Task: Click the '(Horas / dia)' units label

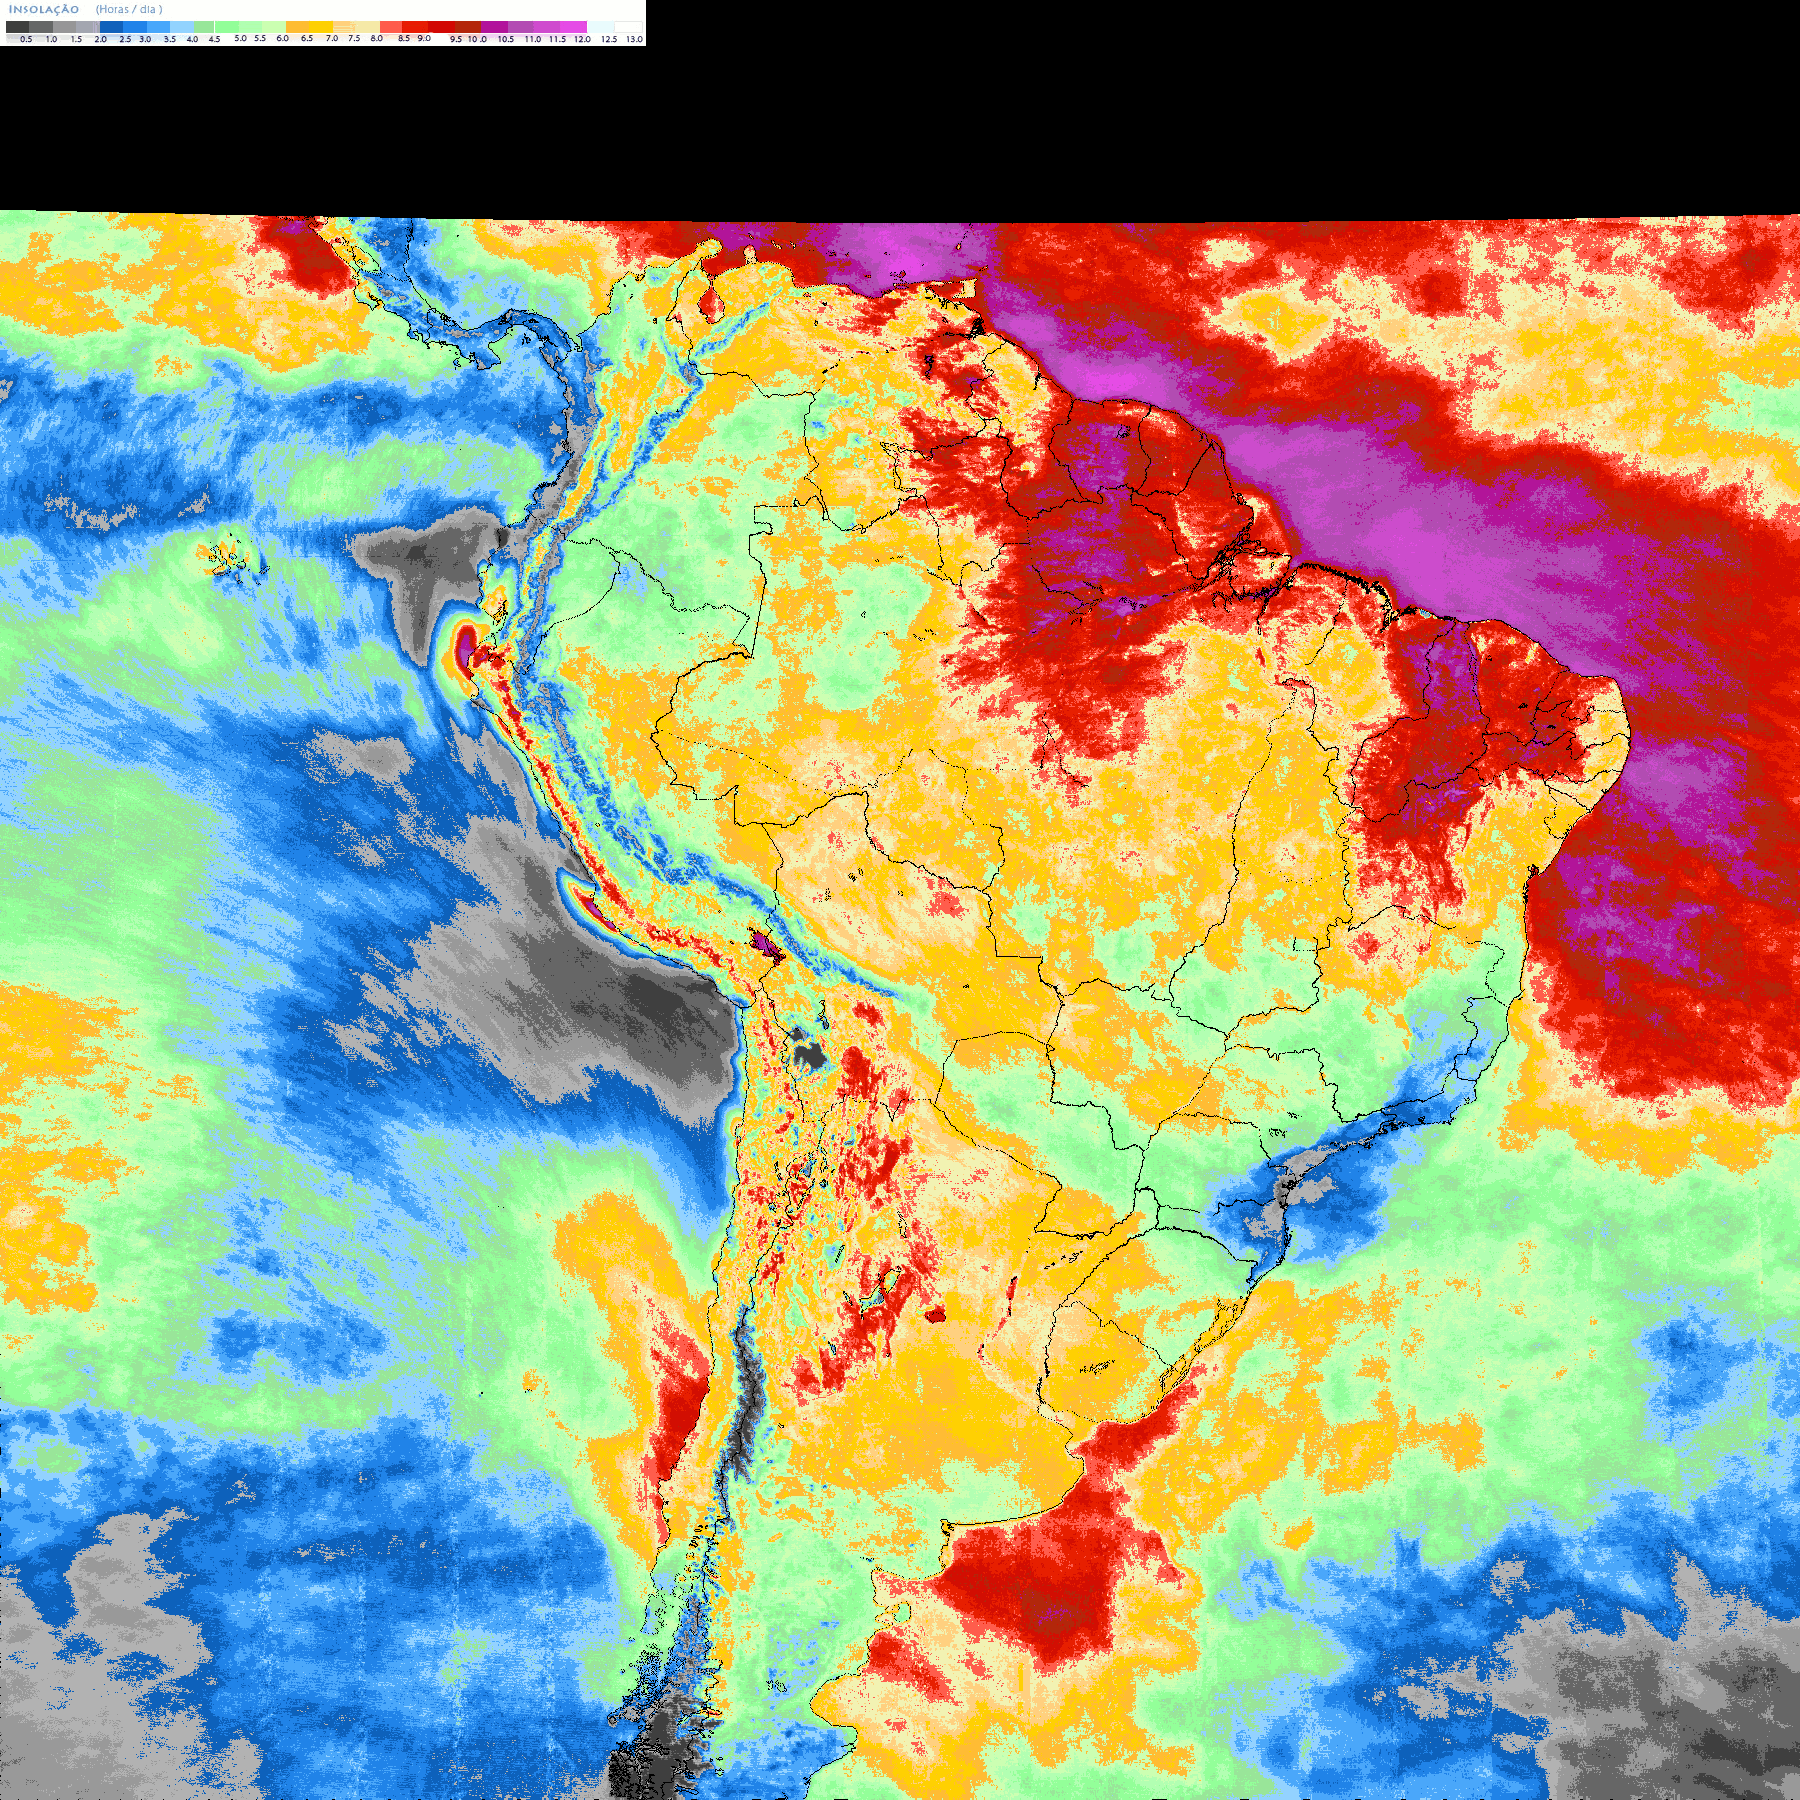Action: (129, 9)
